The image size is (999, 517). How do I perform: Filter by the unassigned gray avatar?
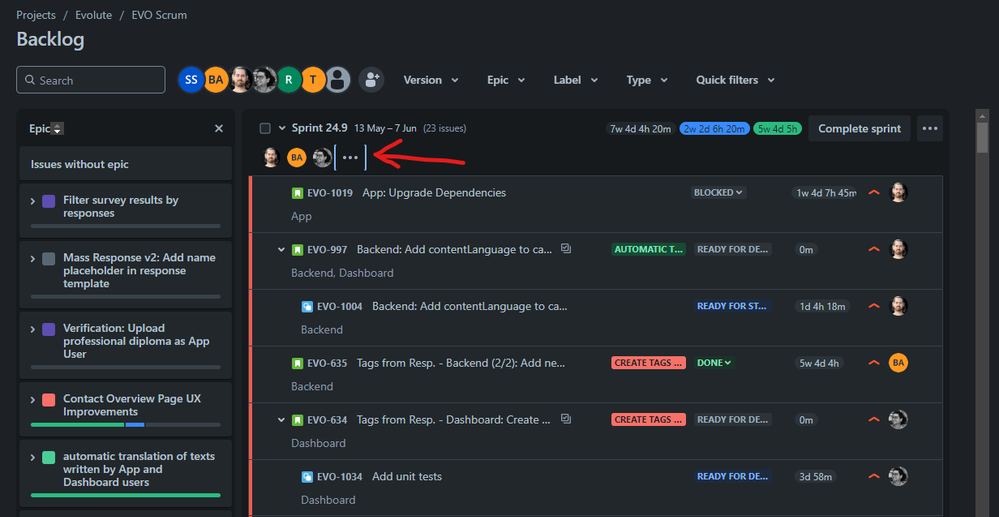[338, 80]
